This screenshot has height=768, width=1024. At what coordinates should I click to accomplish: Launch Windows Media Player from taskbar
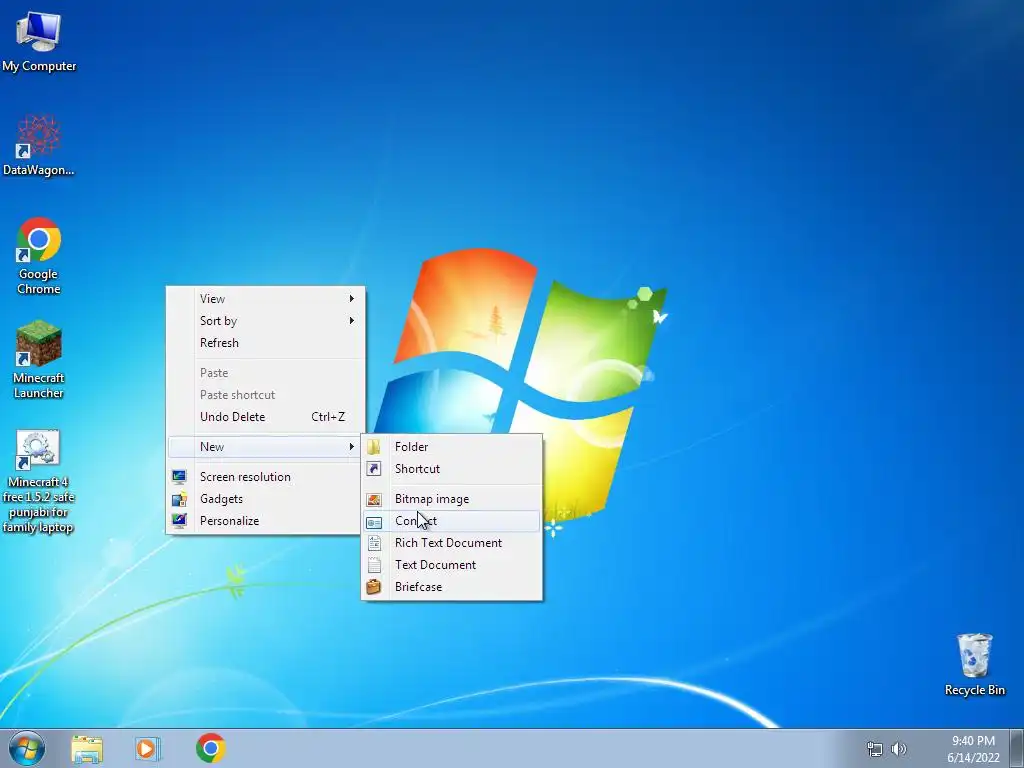coord(147,749)
